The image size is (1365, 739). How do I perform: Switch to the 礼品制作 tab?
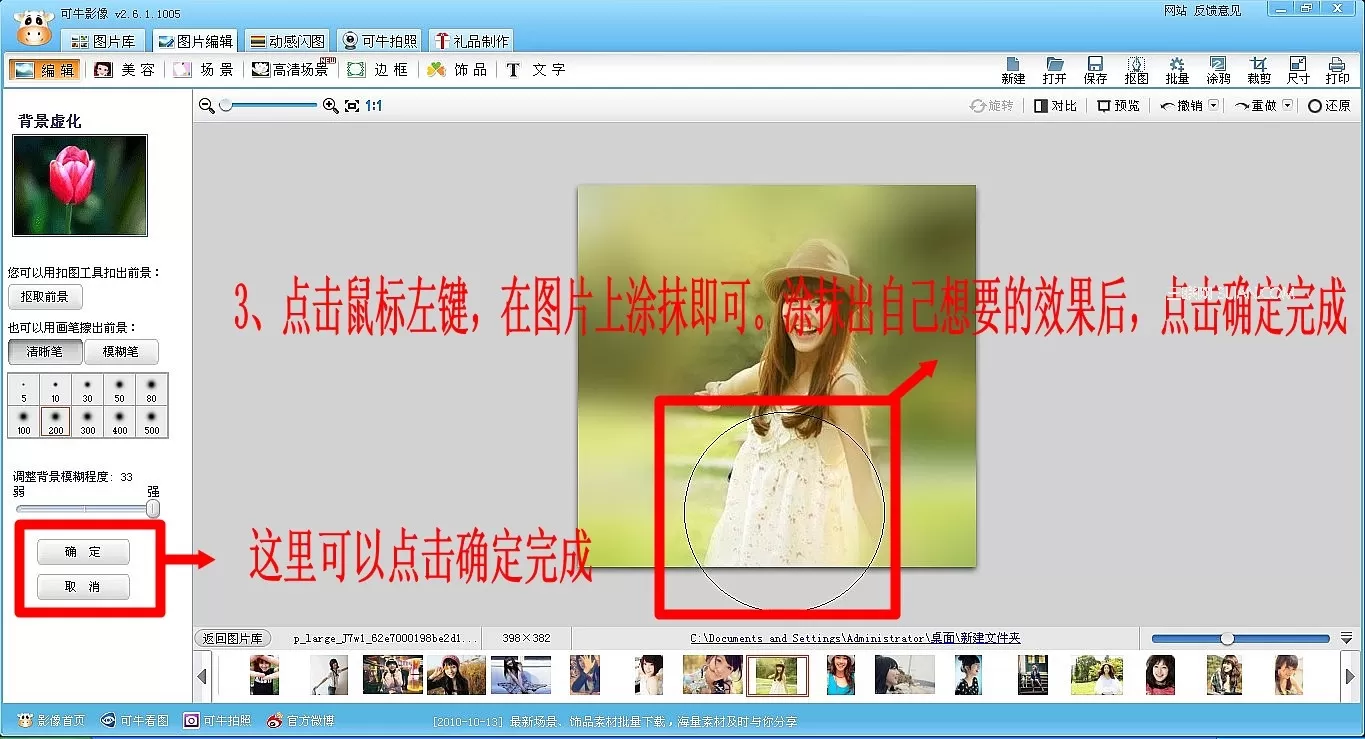[x=471, y=41]
